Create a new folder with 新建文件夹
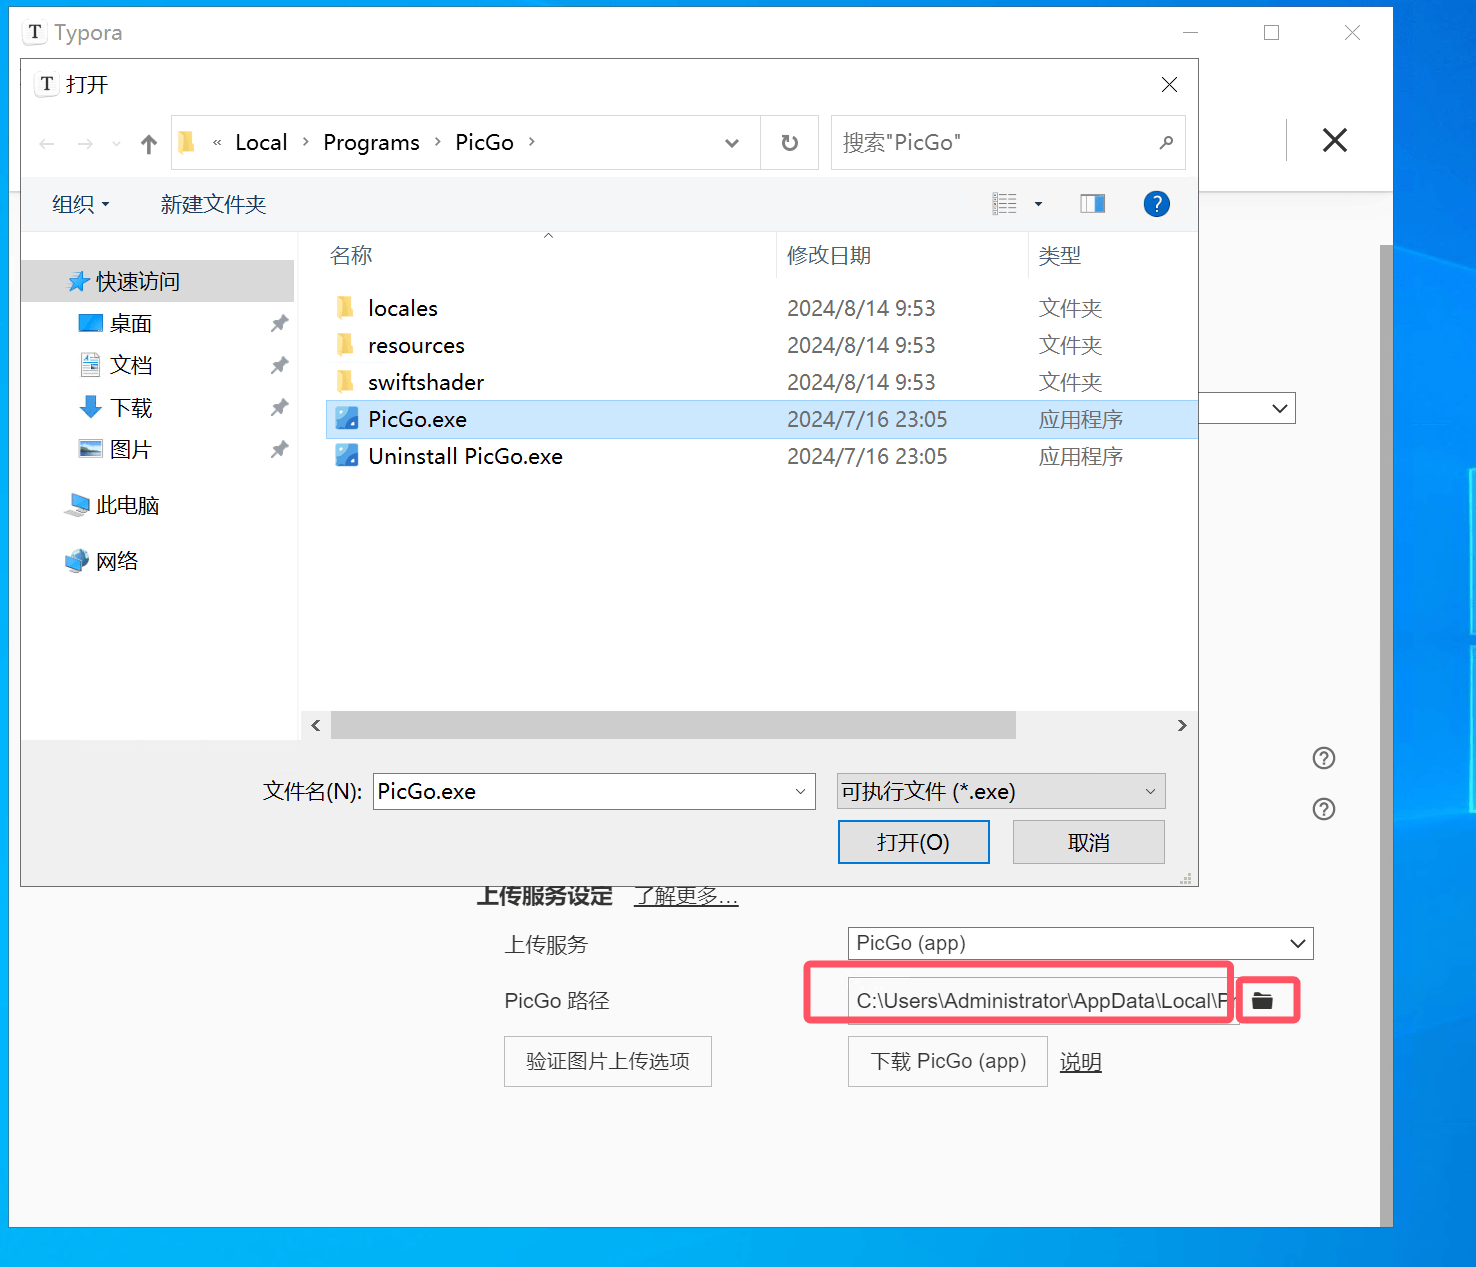 click(x=213, y=204)
